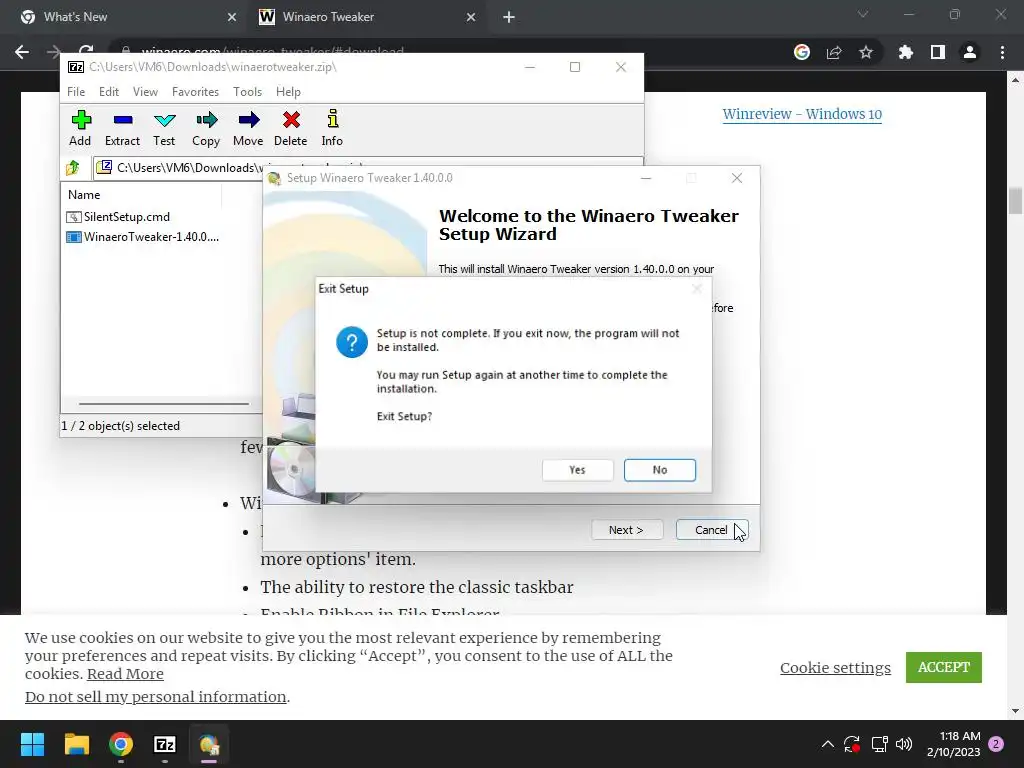Open File menu in 7-Zip

[x=76, y=91]
